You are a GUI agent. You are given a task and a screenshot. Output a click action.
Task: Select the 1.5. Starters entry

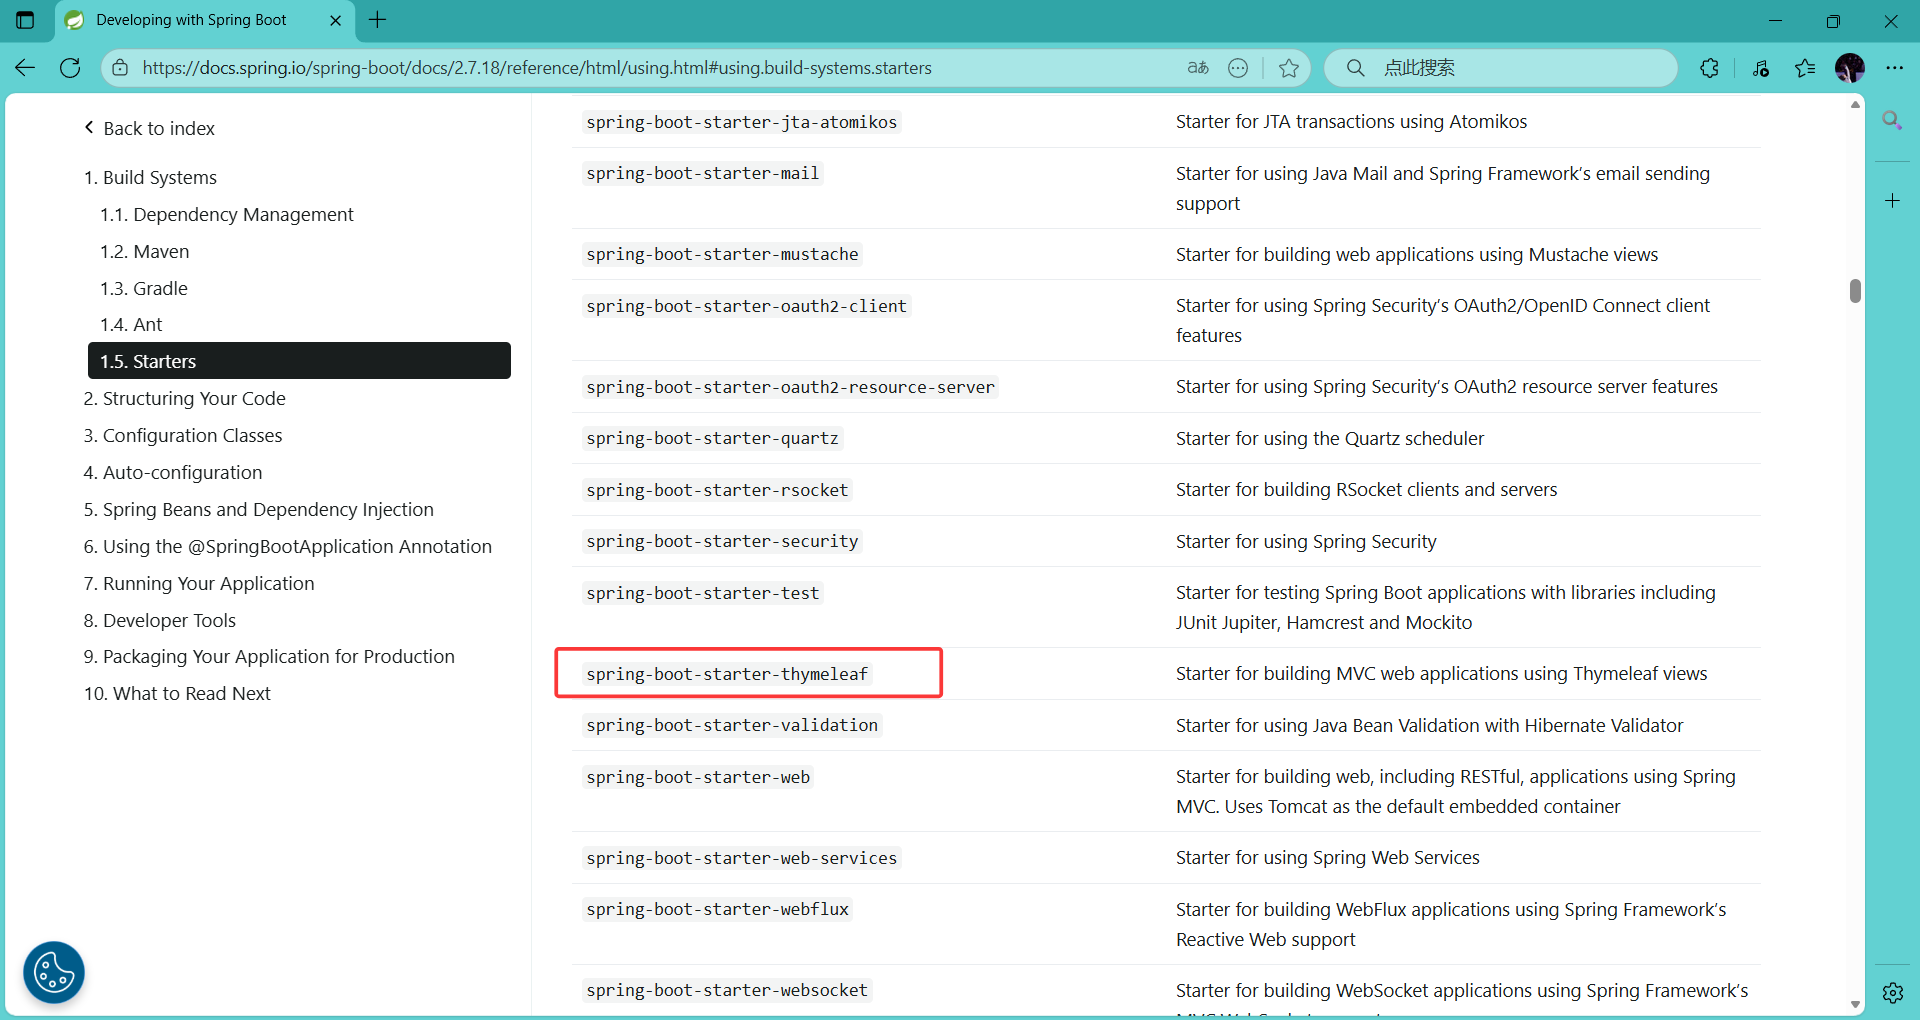[x=299, y=361]
